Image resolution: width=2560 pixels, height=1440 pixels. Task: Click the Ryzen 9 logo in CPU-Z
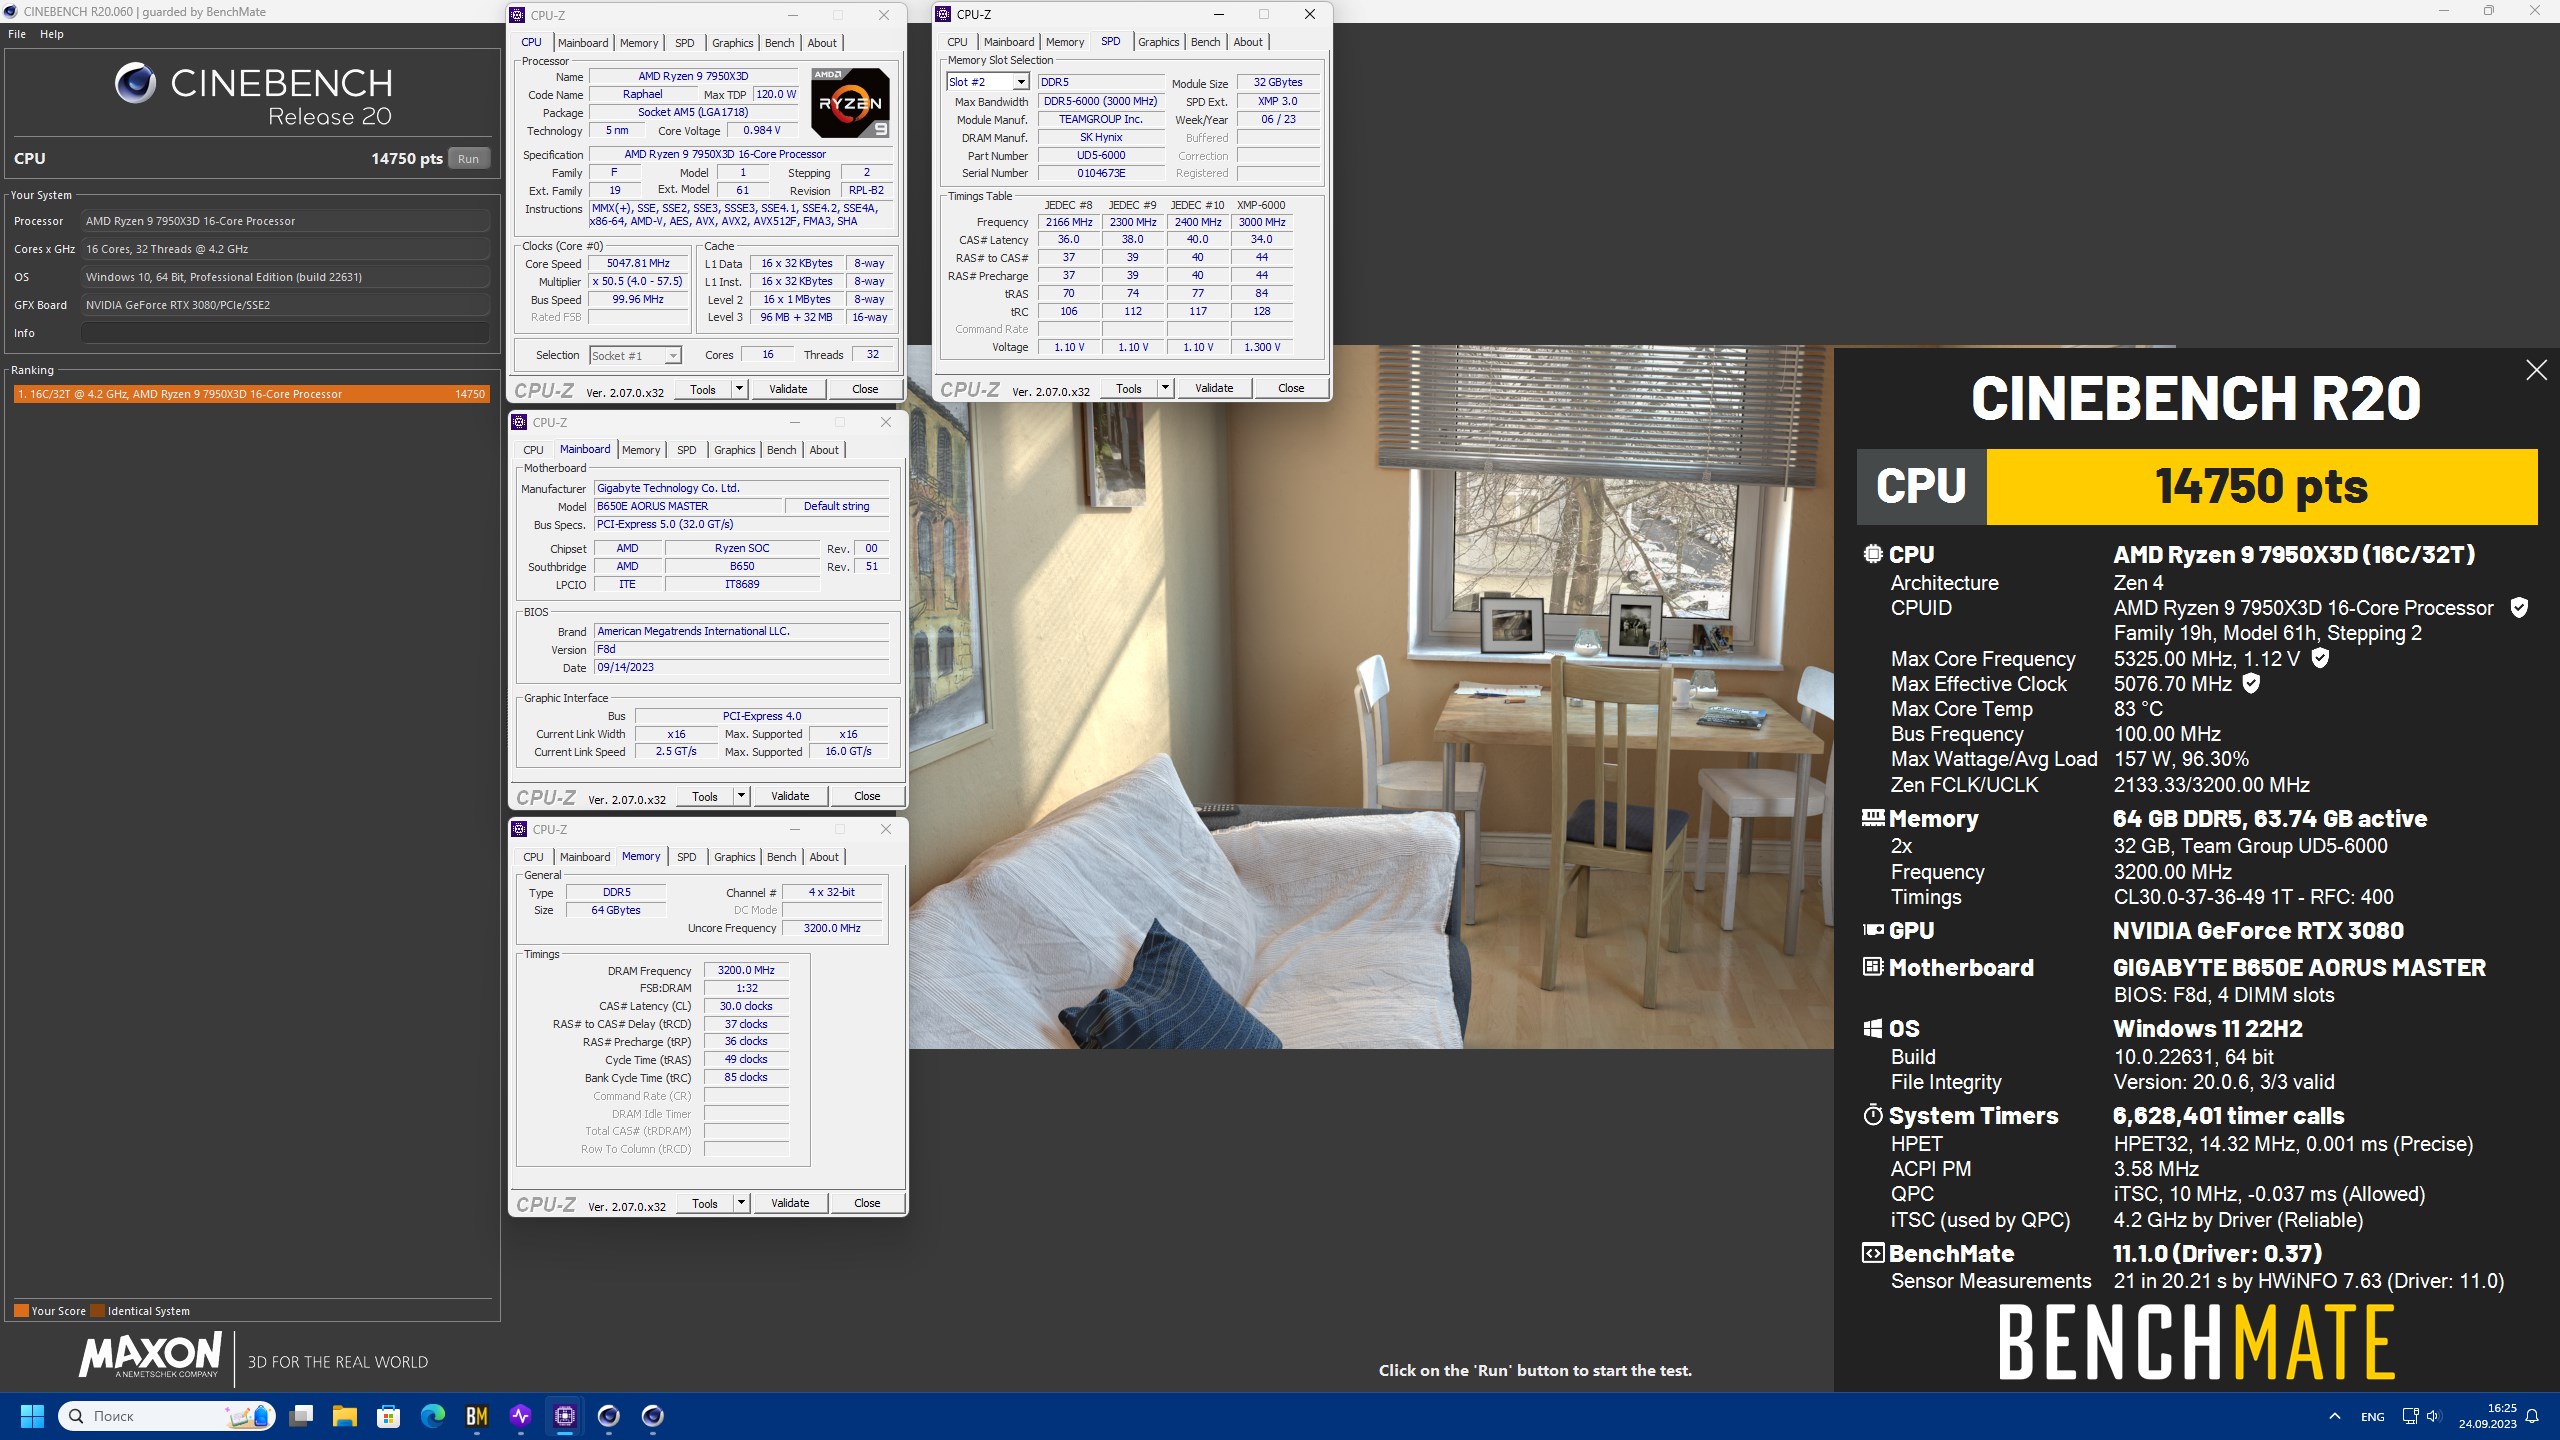850,103
